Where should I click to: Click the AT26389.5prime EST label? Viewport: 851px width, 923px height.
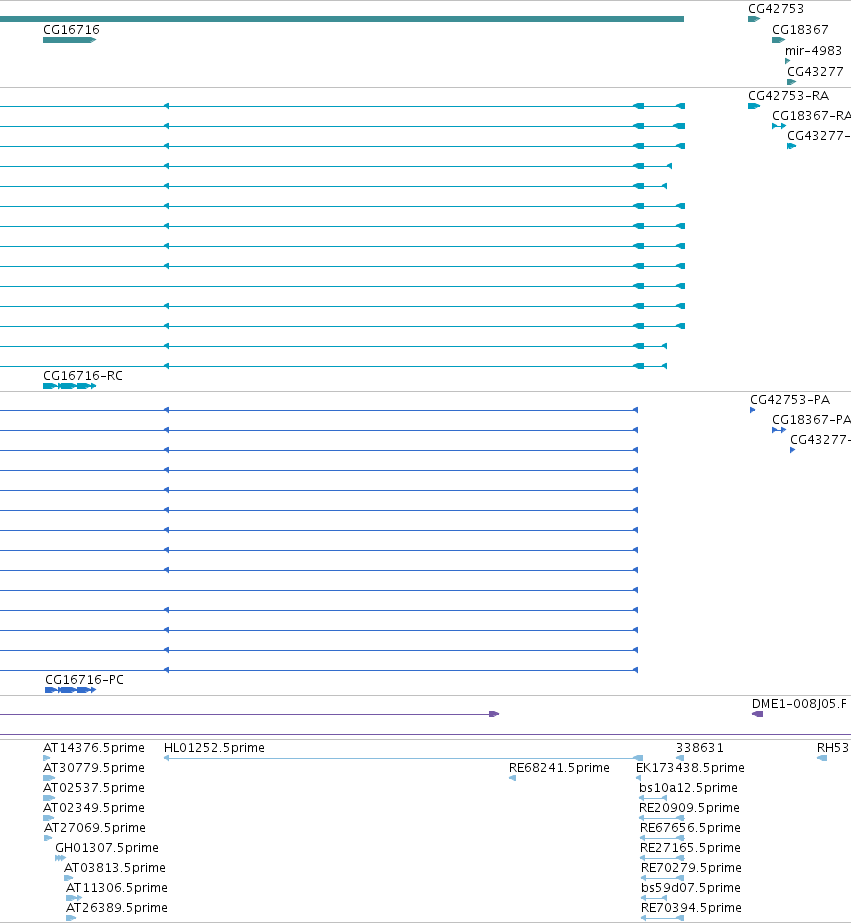(x=117, y=908)
